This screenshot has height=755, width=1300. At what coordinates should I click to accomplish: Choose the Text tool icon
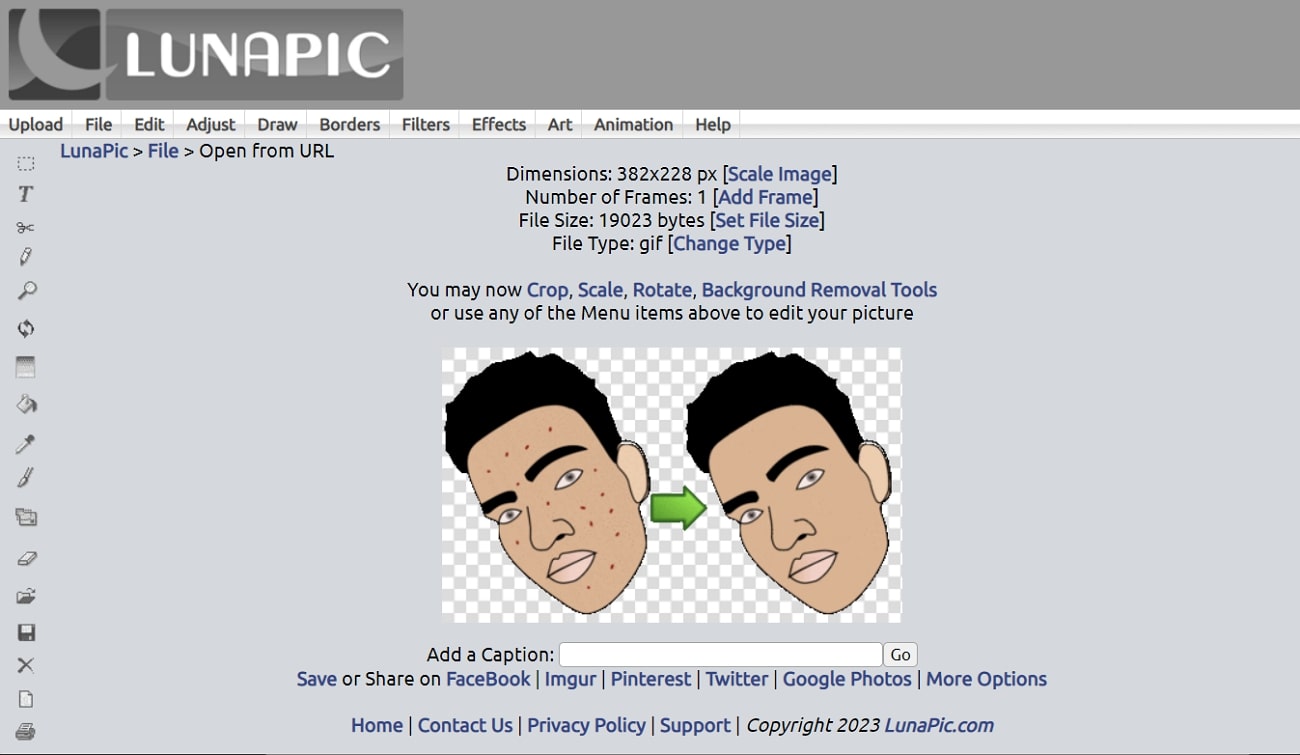[x=26, y=194]
